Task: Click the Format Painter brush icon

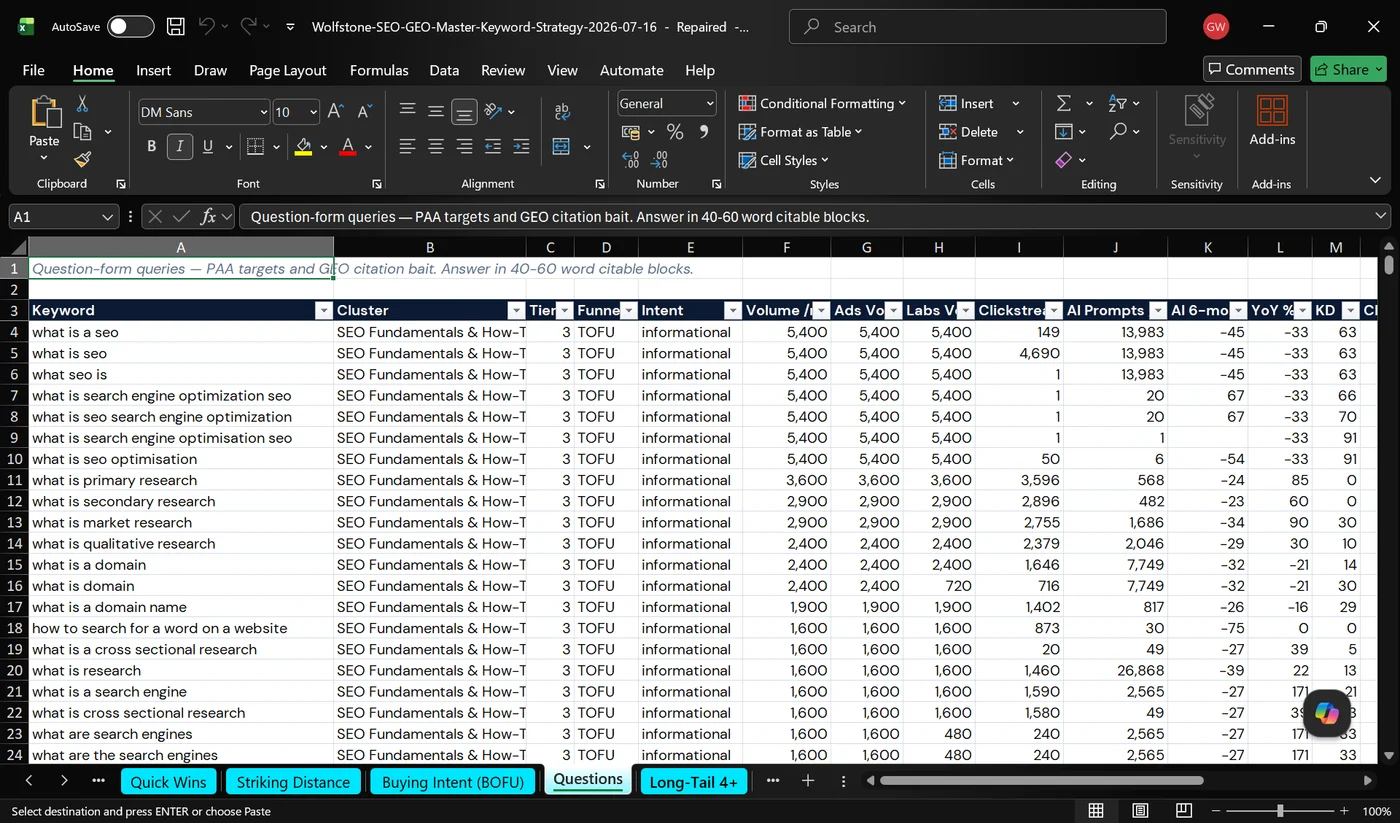Action: point(83,159)
